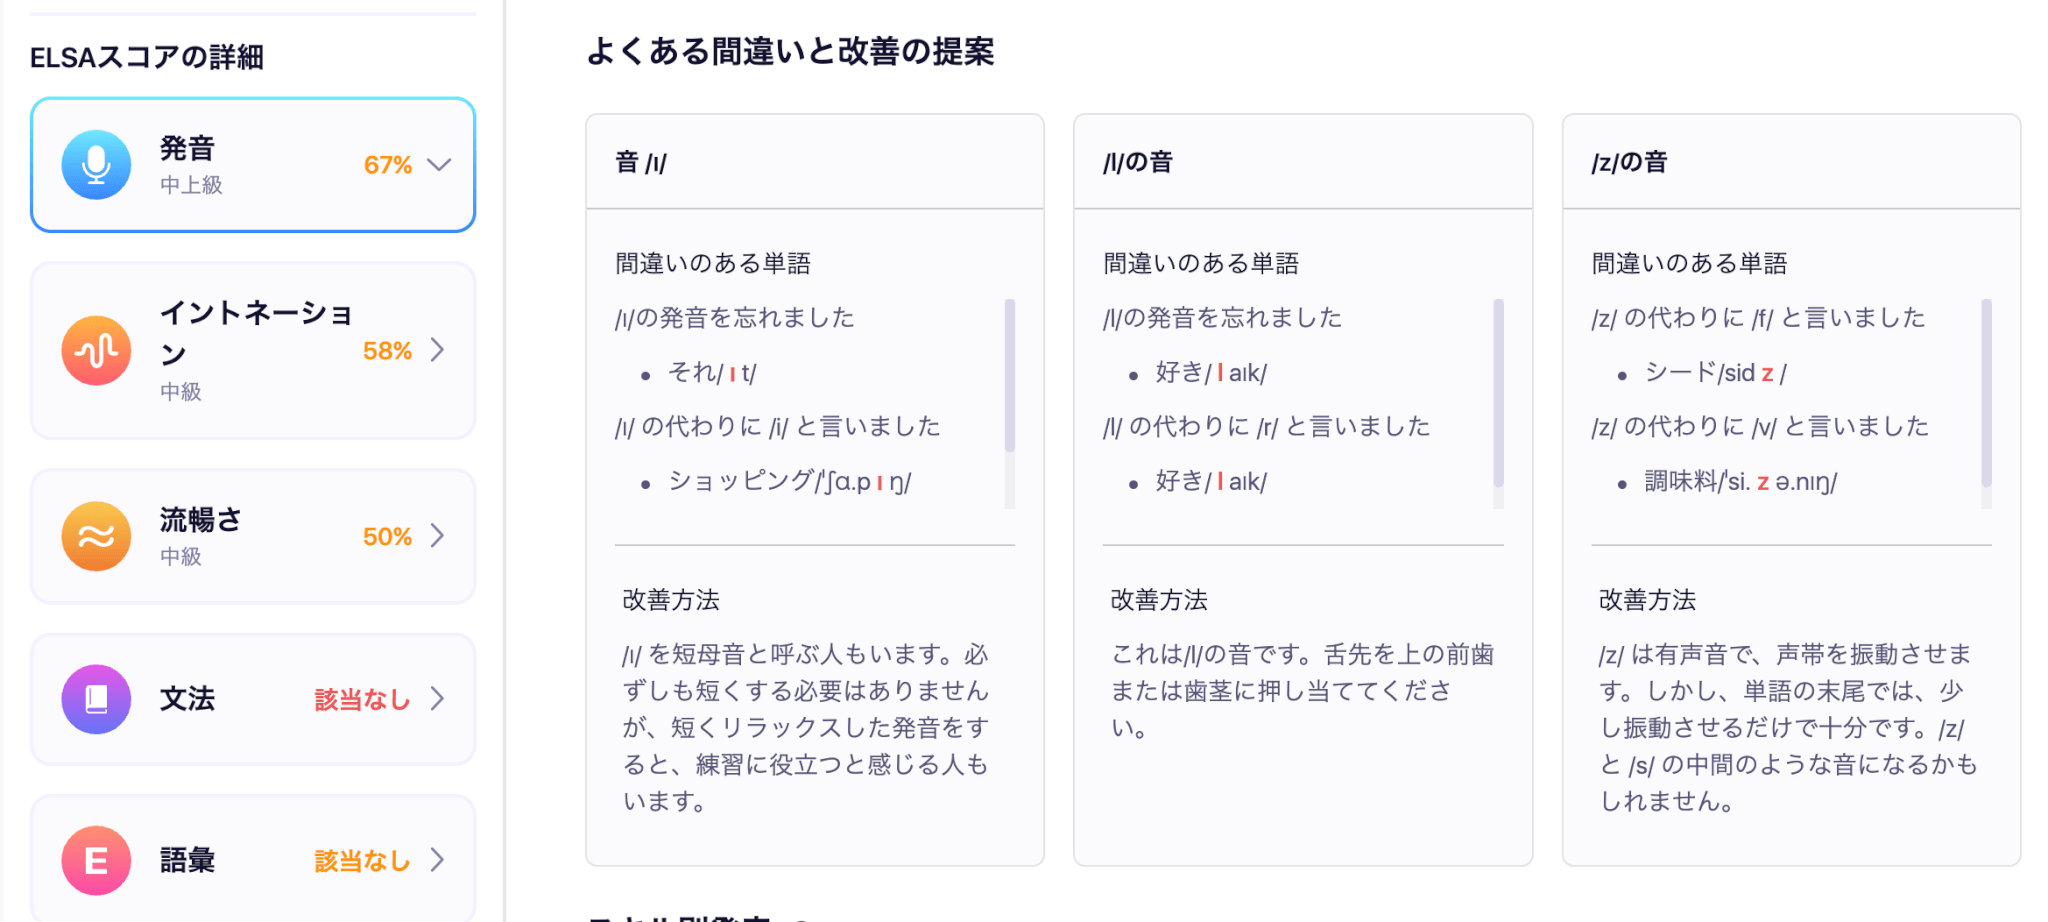Open the 文法 section arrow

point(437,699)
